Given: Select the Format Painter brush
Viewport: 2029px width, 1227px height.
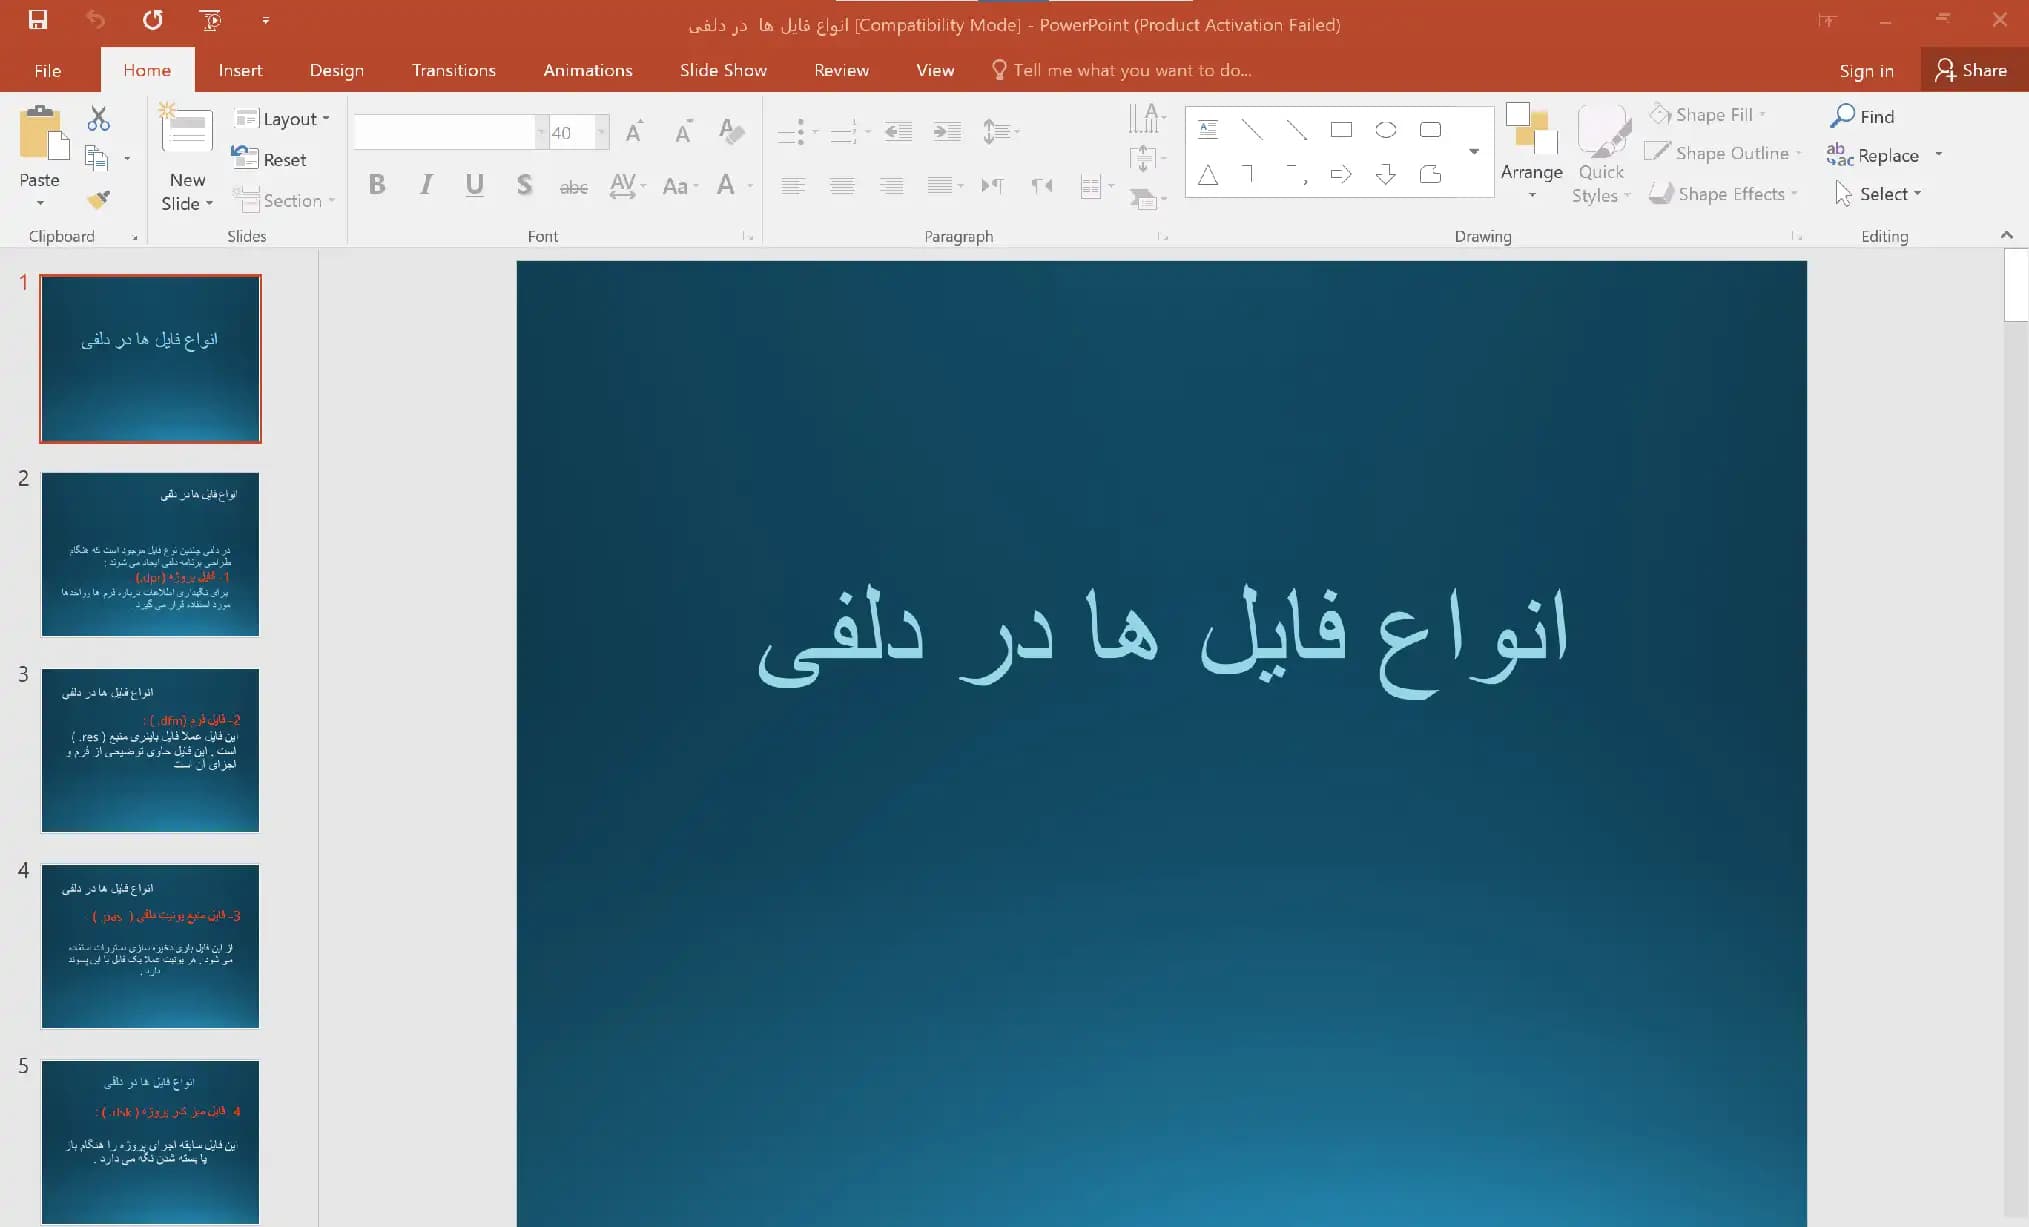Looking at the screenshot, I should click(x=98, y=199).
